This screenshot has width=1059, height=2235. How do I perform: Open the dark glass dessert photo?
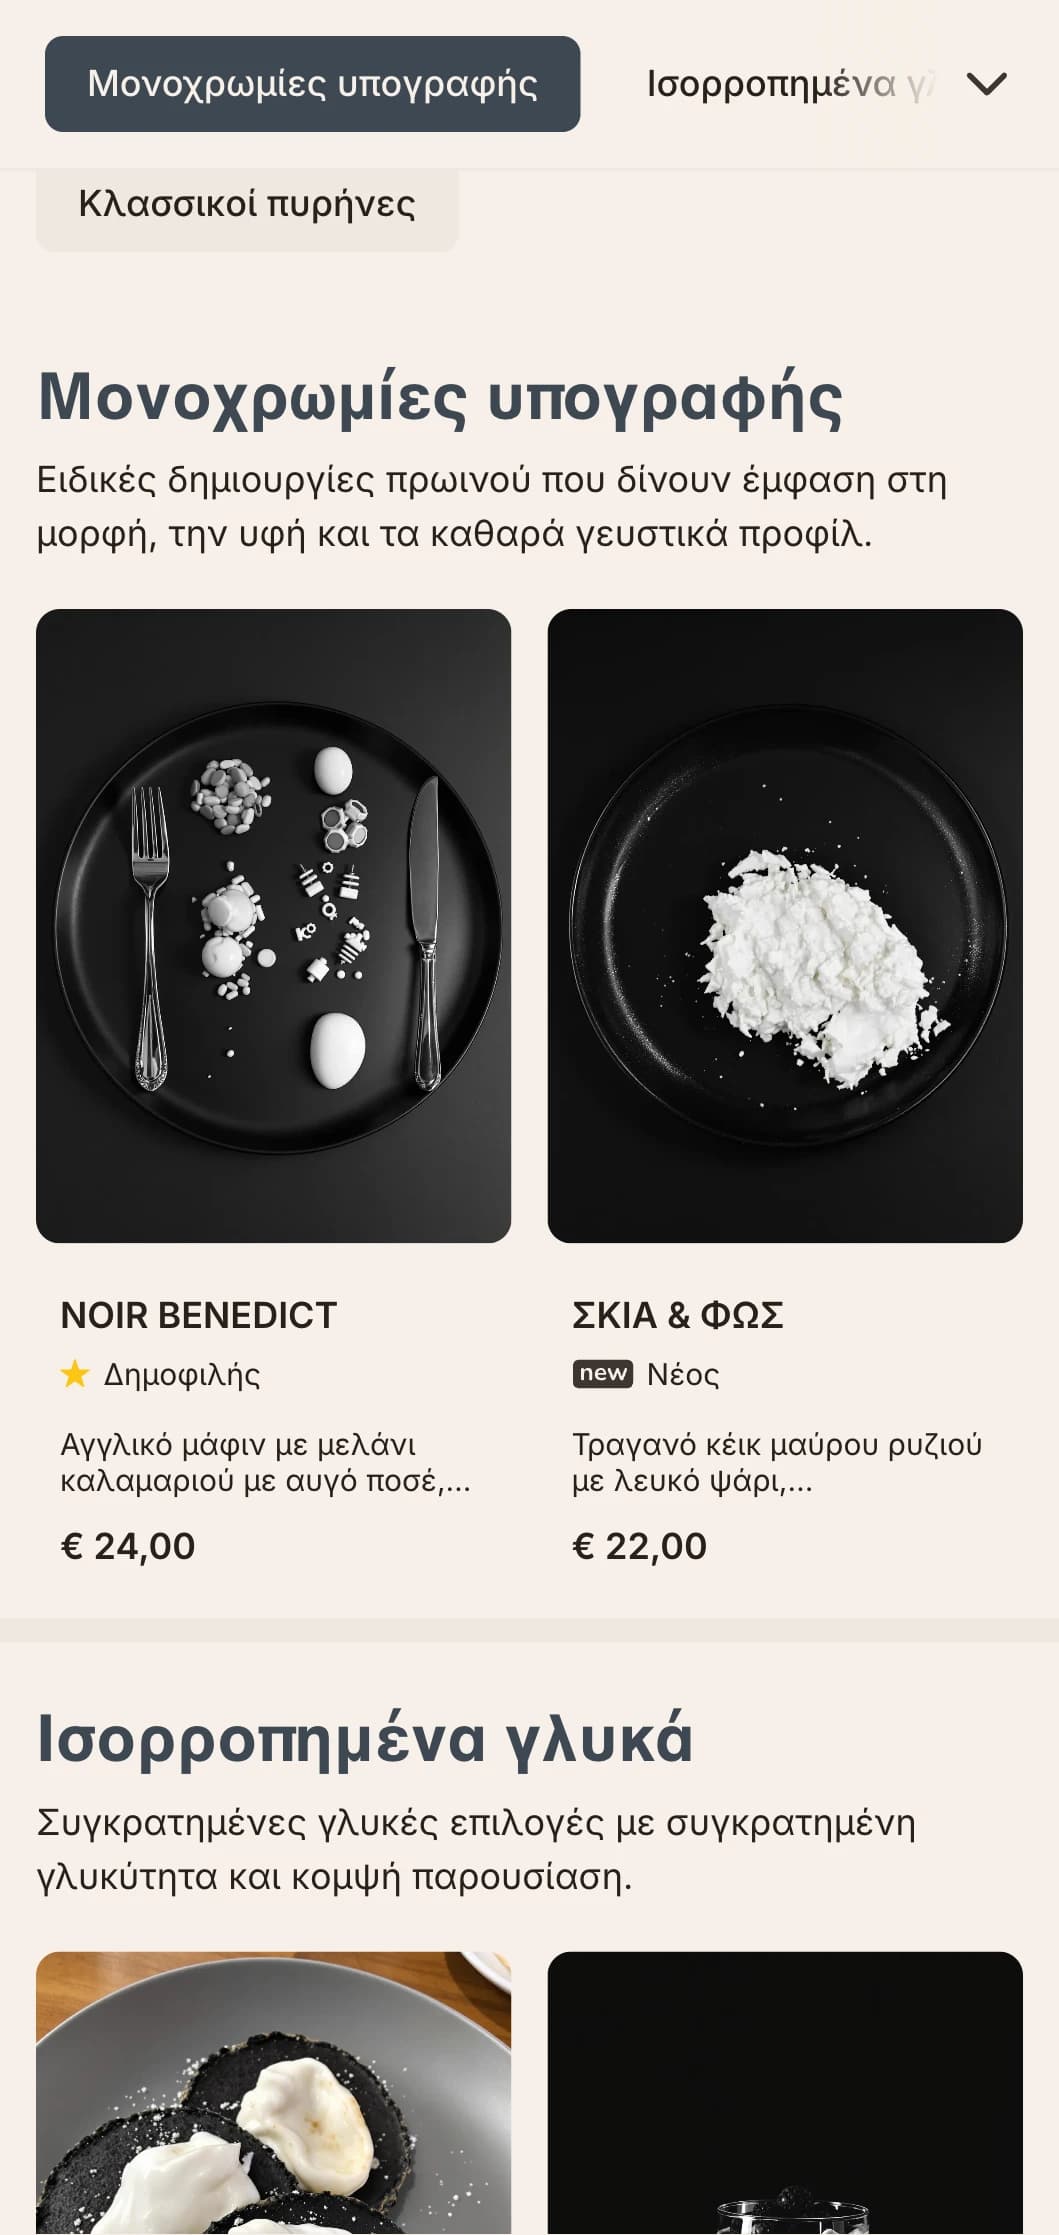pos(785,2093)
